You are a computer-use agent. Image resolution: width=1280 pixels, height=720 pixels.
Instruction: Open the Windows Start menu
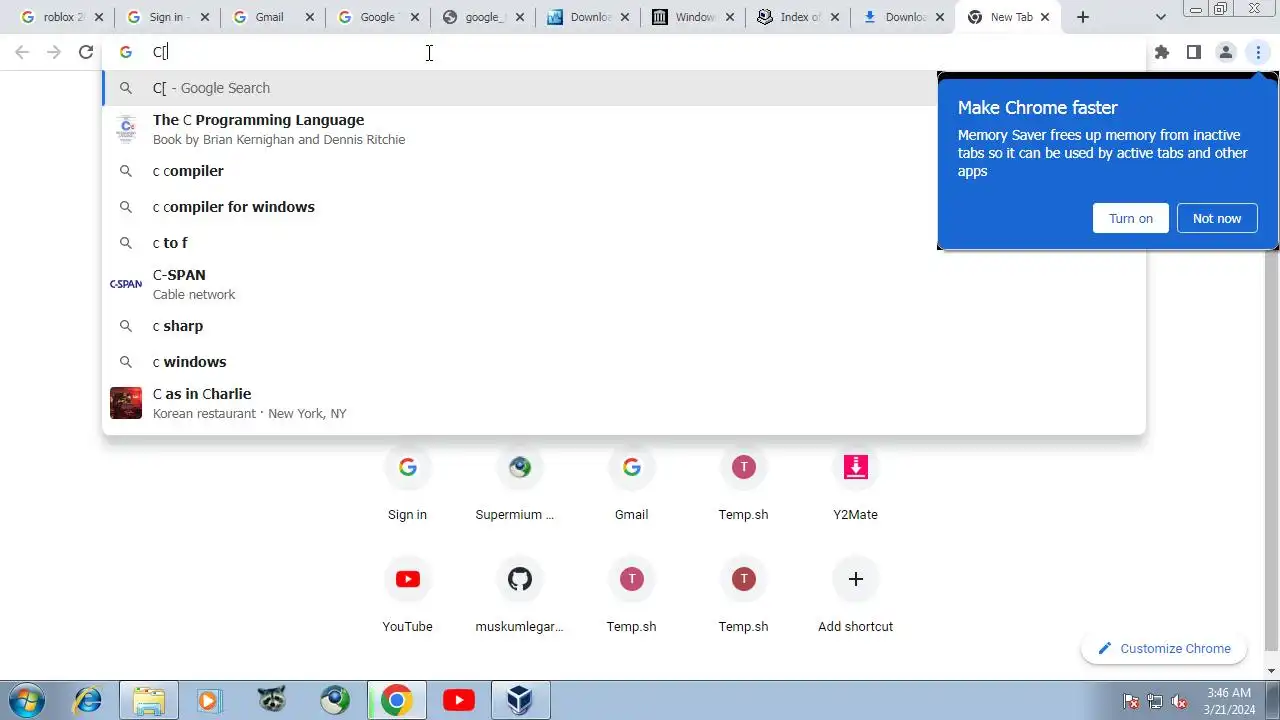pos(27,700)
